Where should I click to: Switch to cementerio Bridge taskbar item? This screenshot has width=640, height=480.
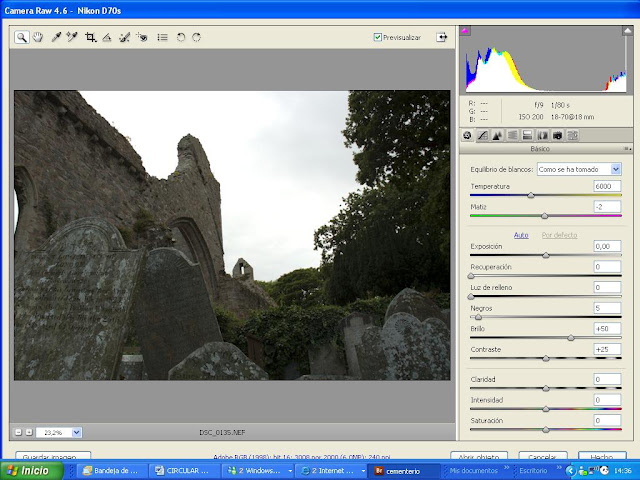(403, 471)
